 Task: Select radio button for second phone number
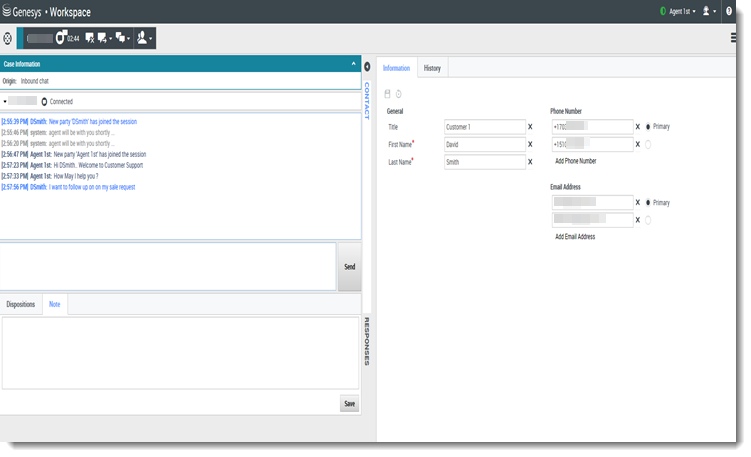[648, 144]
